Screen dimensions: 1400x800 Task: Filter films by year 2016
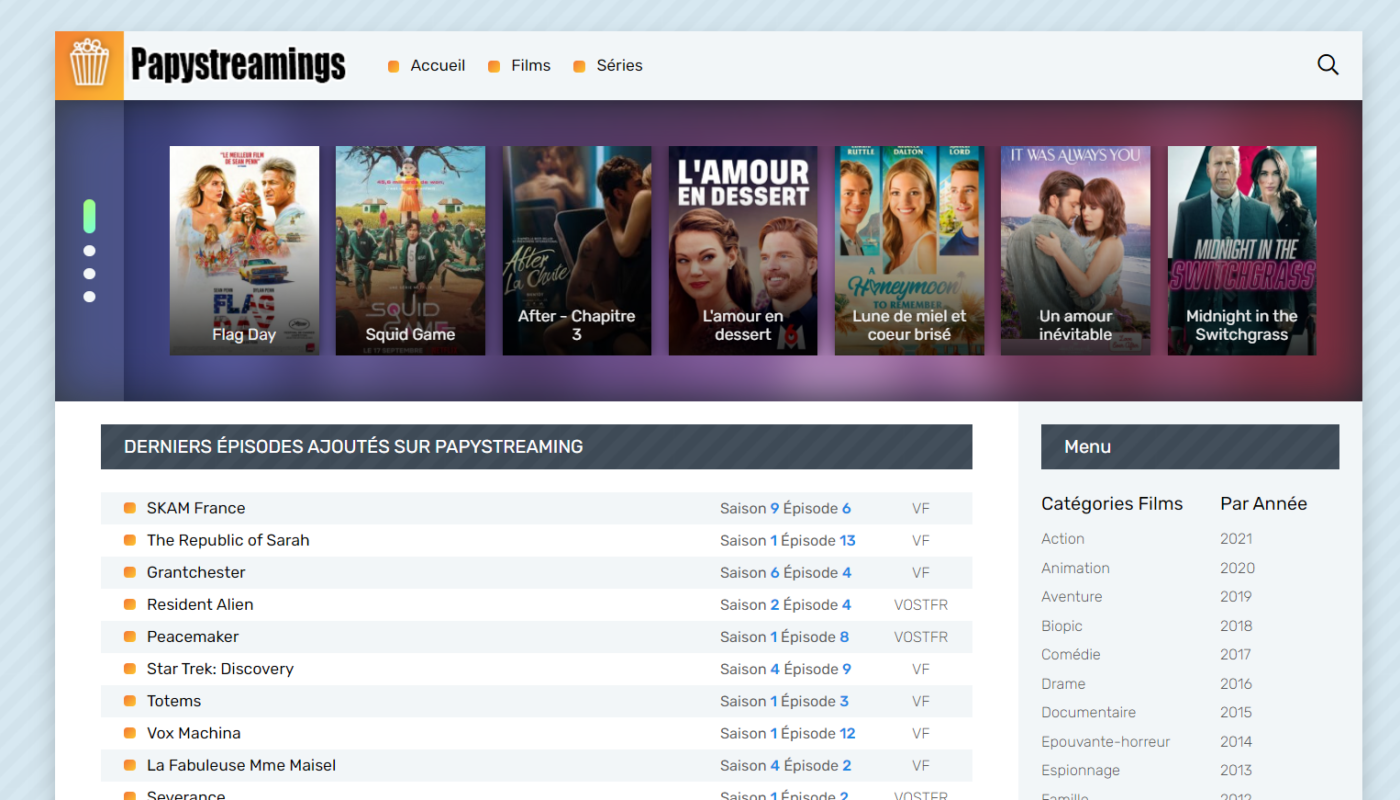pos(1236,684)
